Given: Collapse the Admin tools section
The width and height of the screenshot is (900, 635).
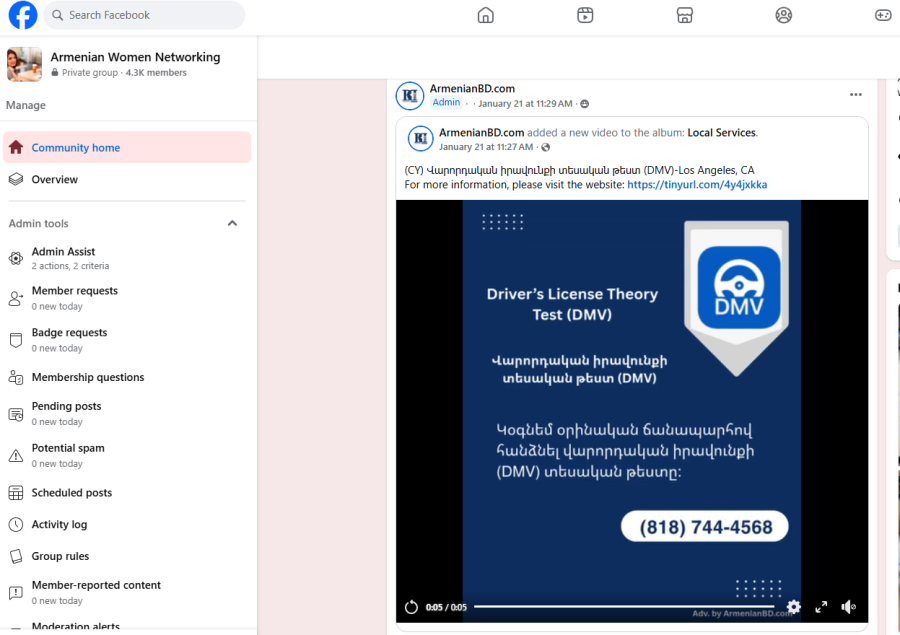Looking at the screenshot, I should (x=232, y=224).
